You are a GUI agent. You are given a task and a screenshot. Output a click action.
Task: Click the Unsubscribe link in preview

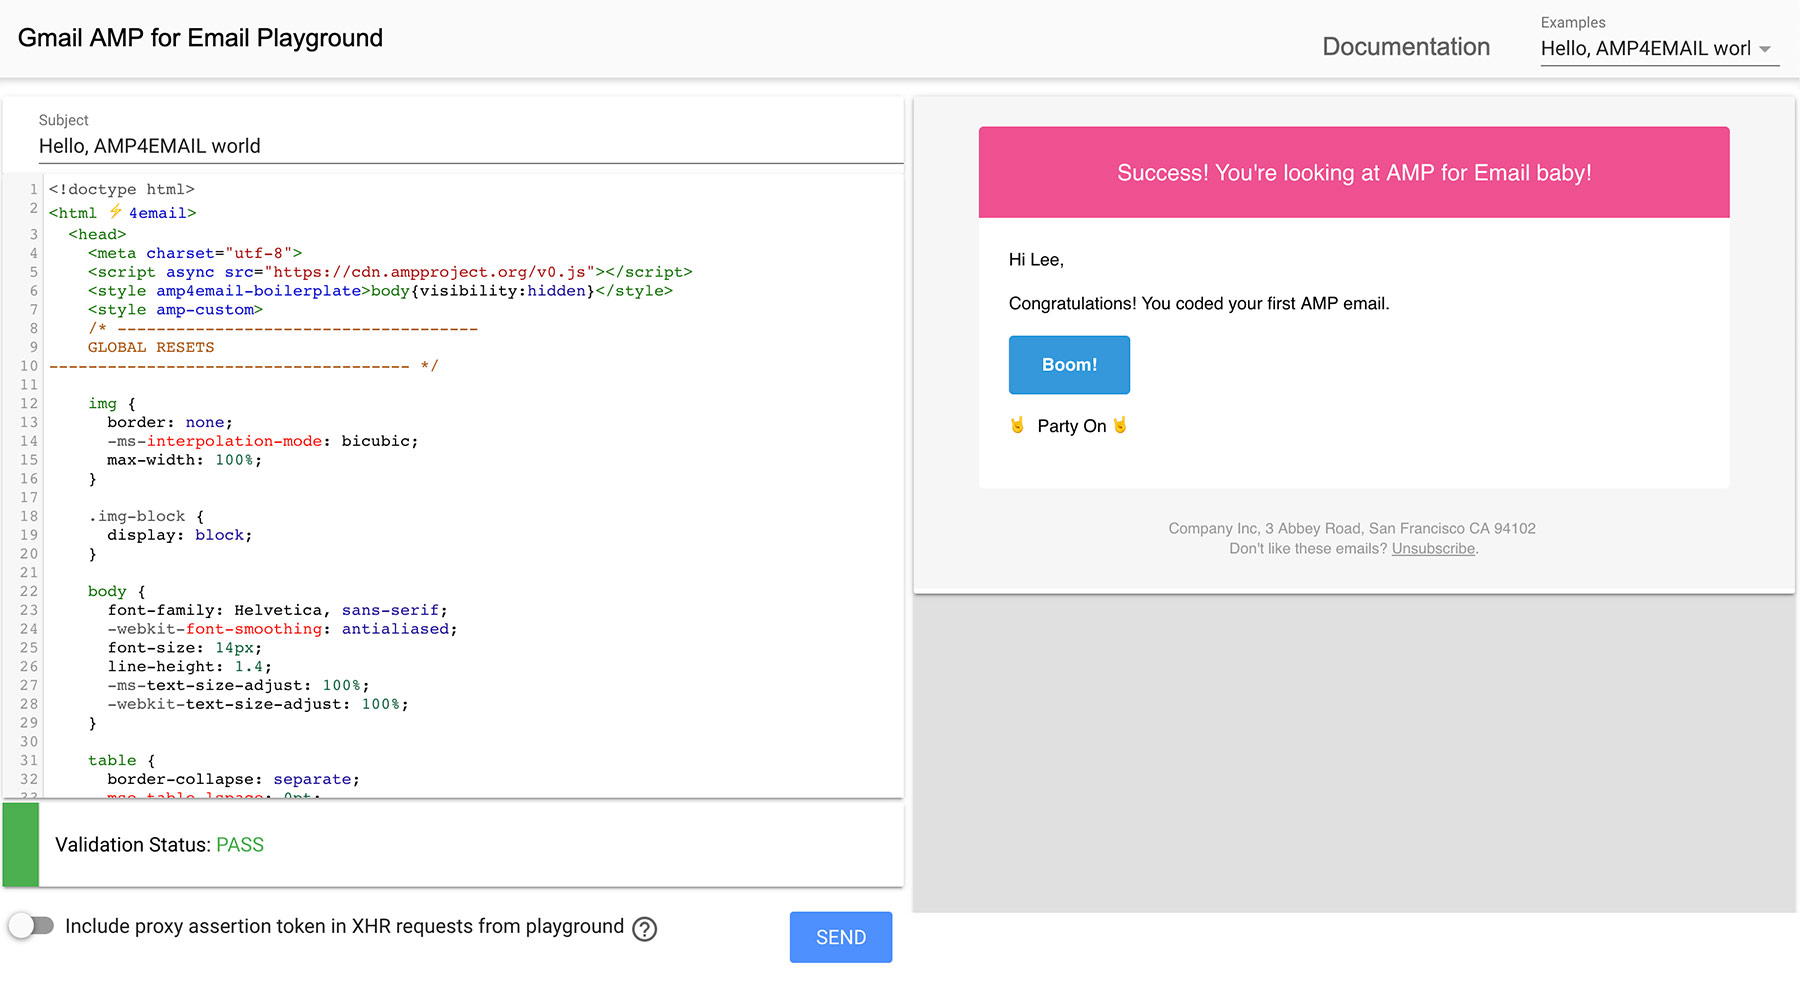coord(1433,549)
